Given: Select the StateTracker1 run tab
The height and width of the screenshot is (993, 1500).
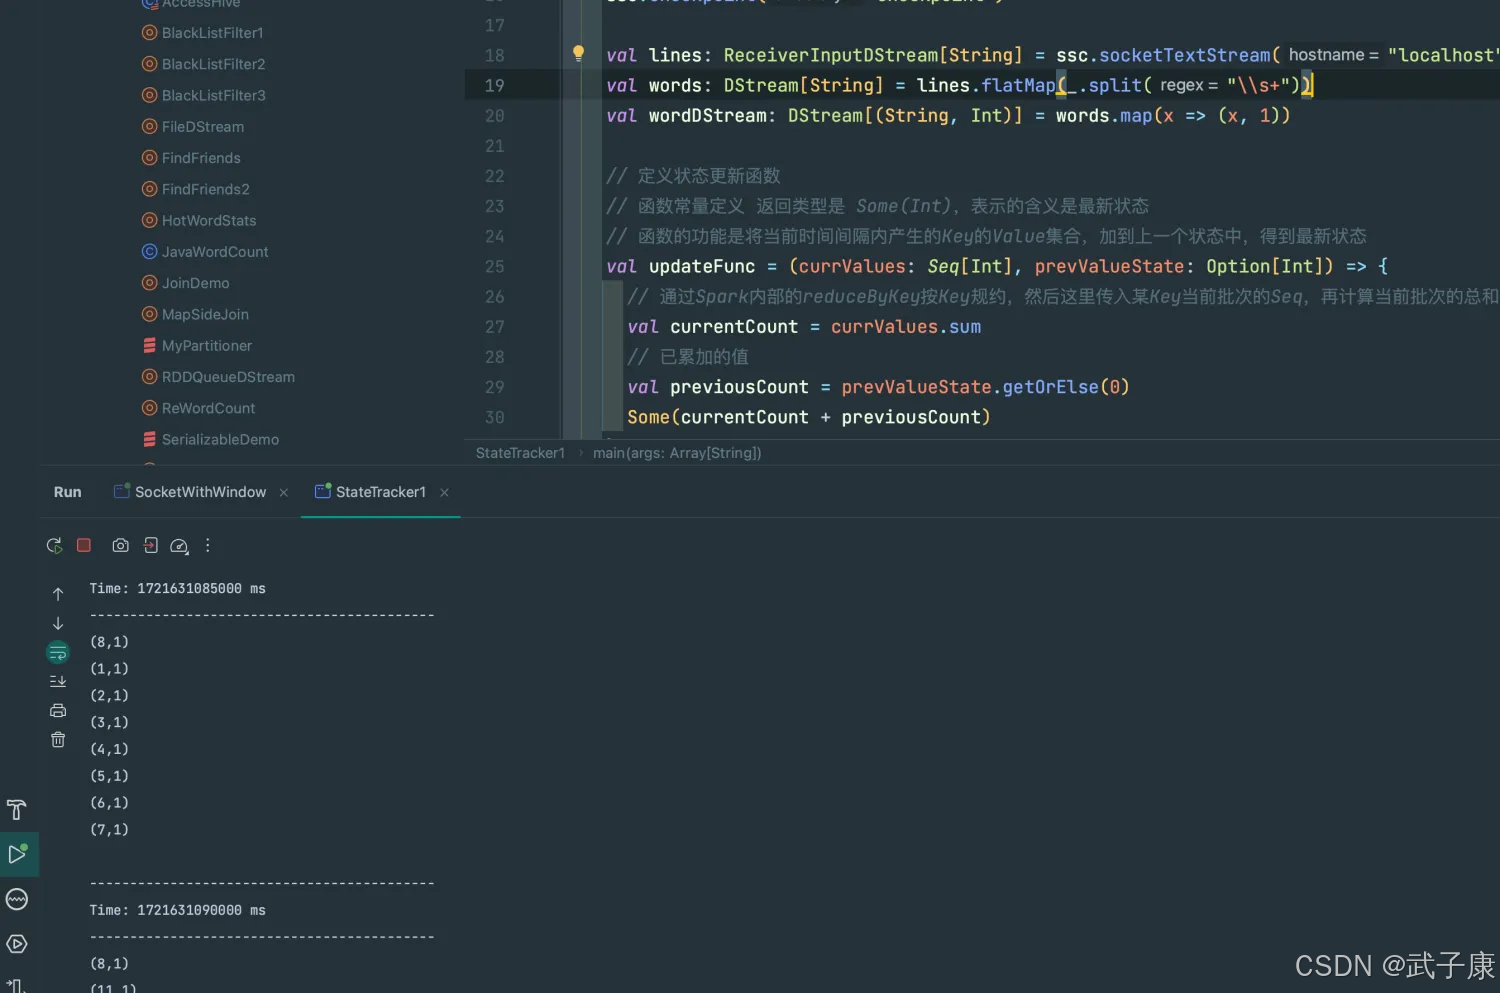Looking at the screenshot, I should pyautogui.click(x=380, y=492).
